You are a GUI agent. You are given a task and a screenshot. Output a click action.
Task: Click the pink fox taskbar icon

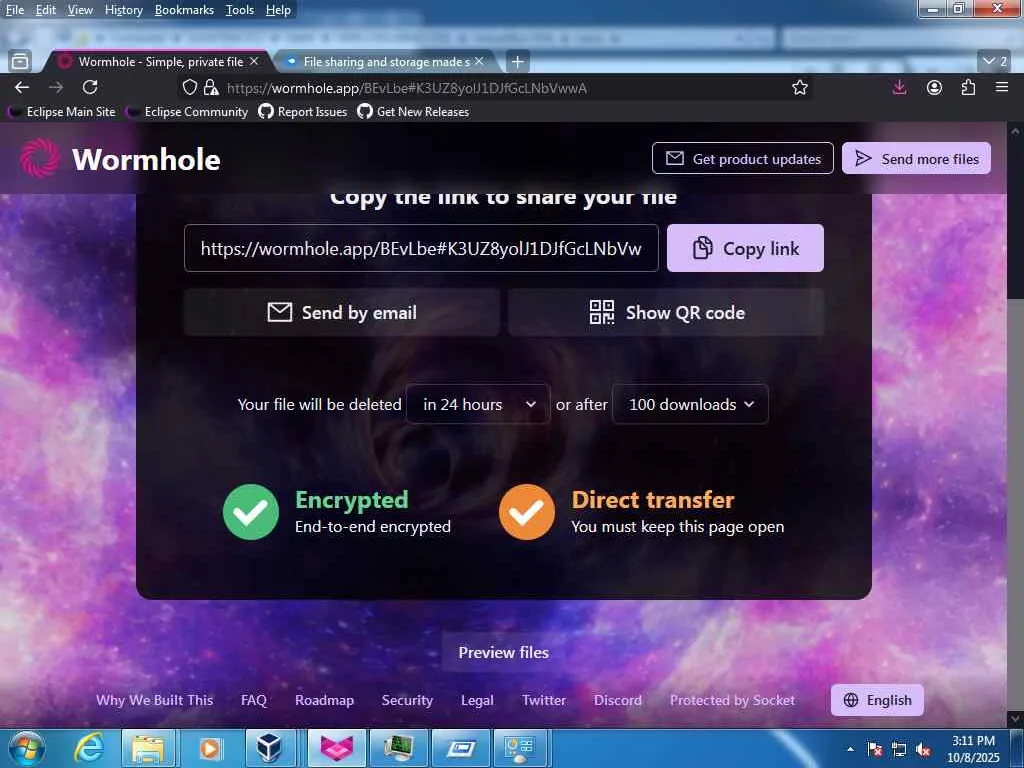tap(337, 748)
